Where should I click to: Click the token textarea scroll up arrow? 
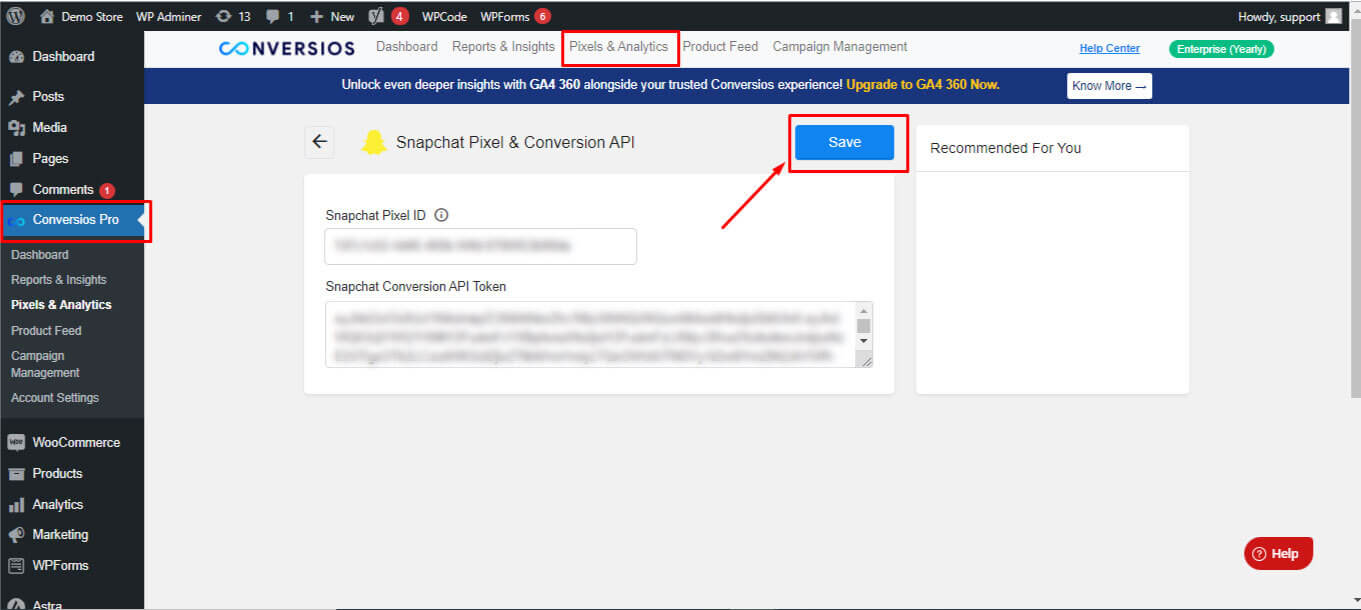[x=864, y=310]
